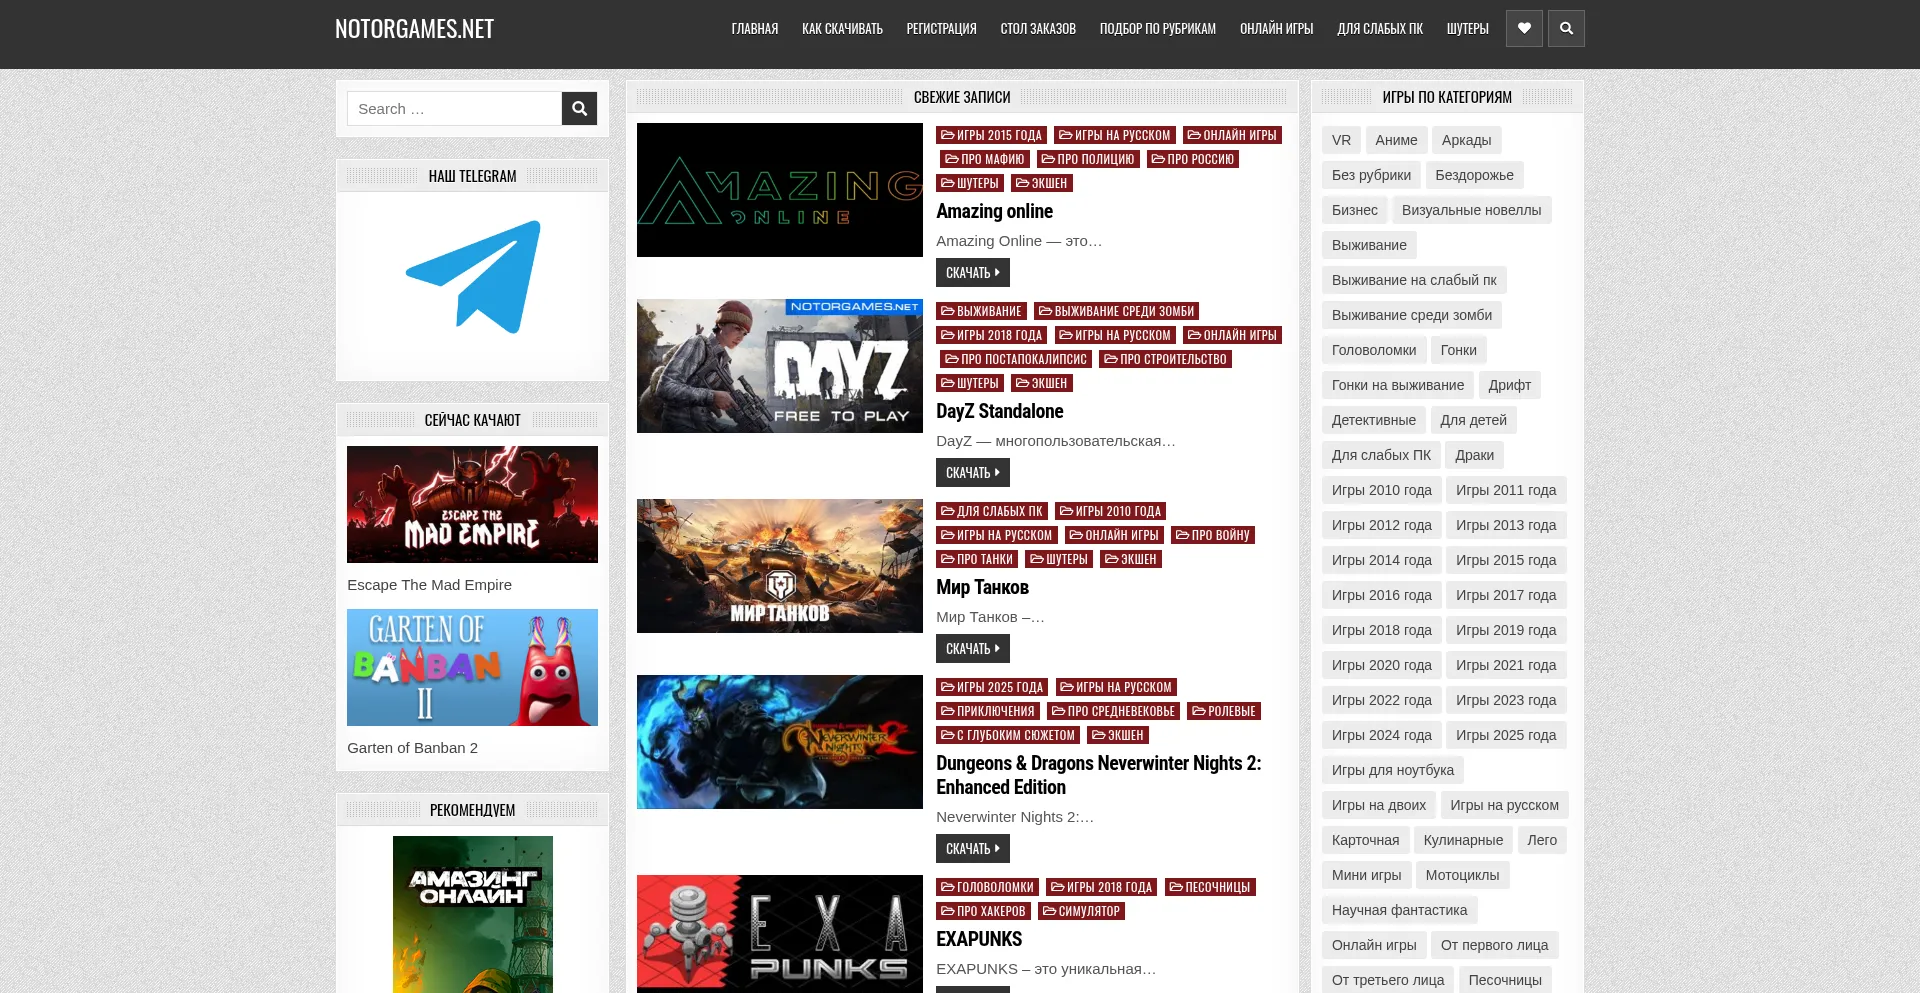Viewport: 1920px width, 993px height.
Task: Select СИМУЛЯТОР folder tag
Action: (1081, 911)
